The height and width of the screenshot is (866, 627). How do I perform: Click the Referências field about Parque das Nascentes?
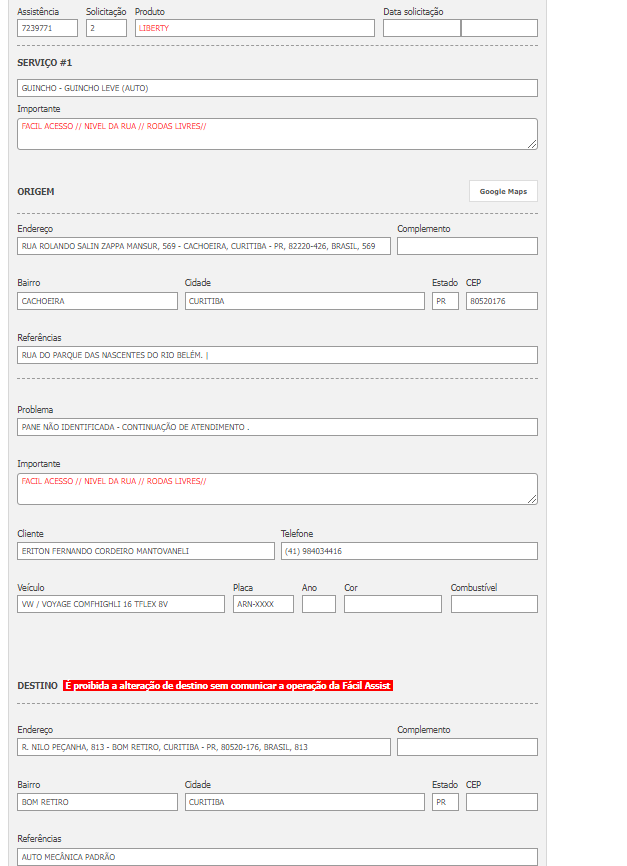pos(277,355)
